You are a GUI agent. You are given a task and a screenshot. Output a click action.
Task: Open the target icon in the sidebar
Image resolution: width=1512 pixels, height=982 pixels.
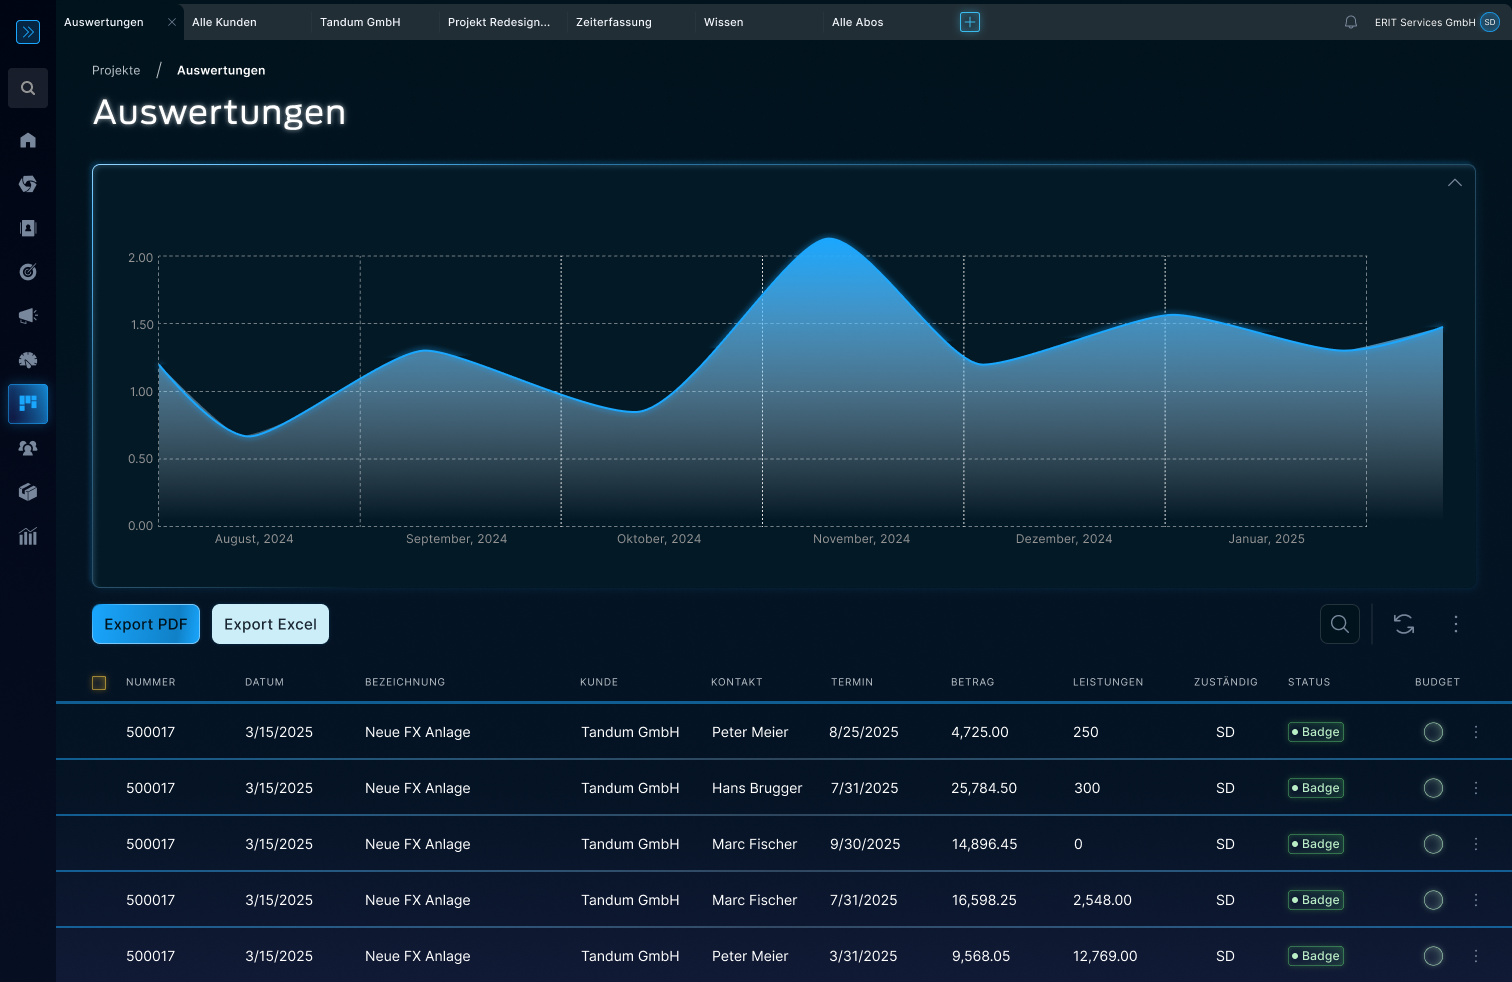click(x=28, y=272)
